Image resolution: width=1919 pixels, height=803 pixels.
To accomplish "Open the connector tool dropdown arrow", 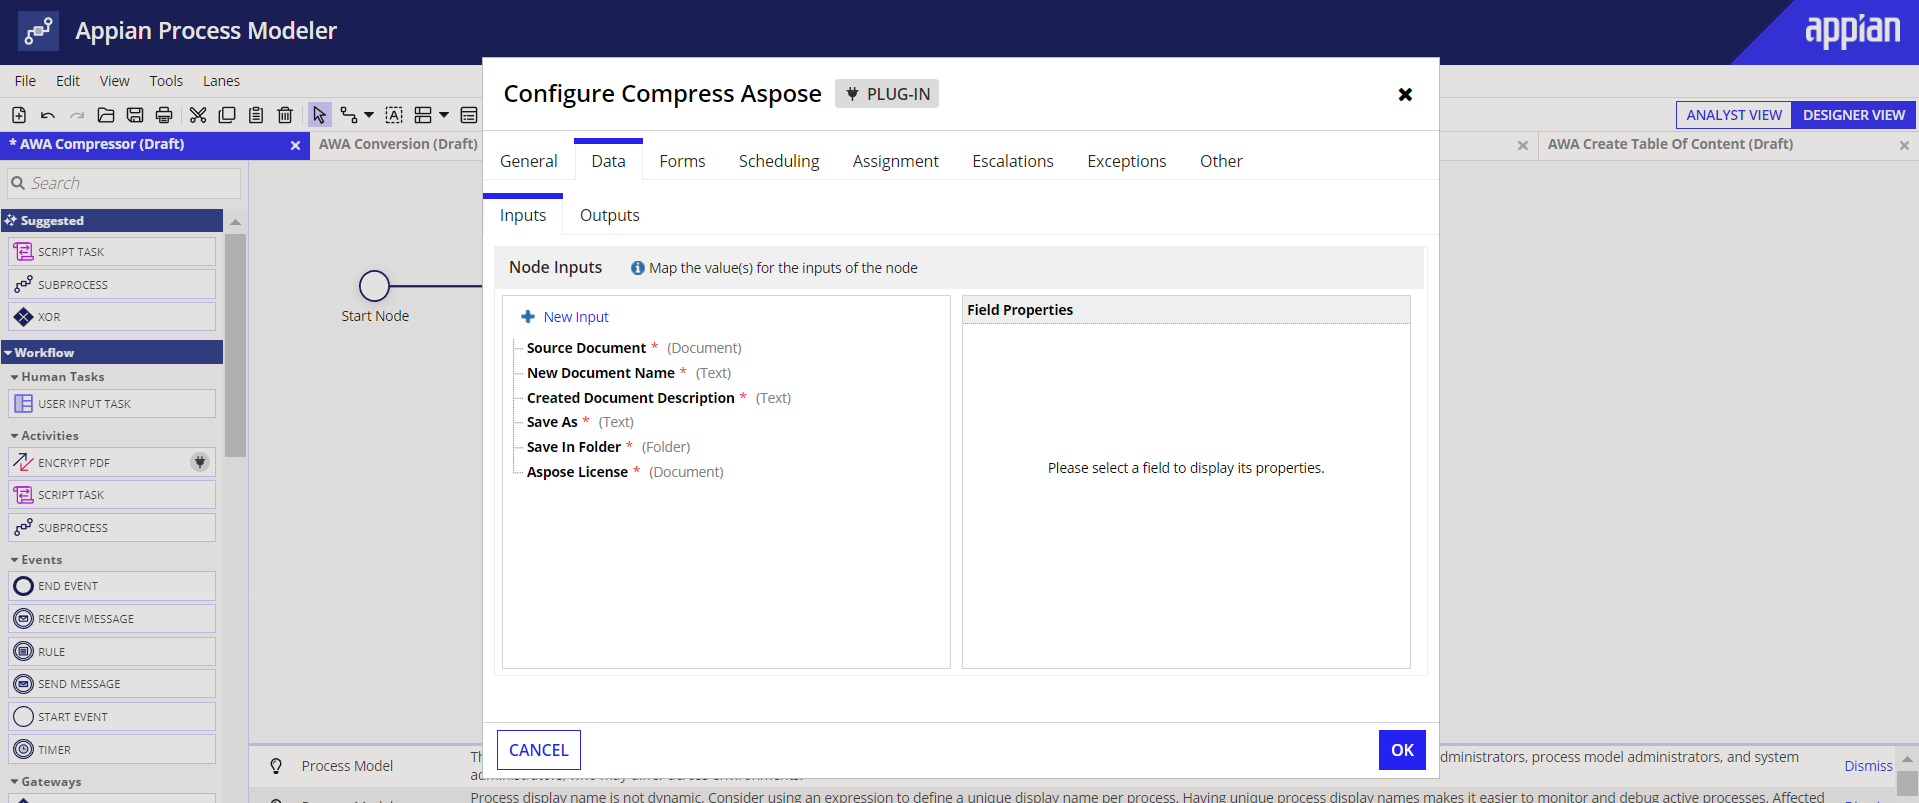I will coord(369,115).
